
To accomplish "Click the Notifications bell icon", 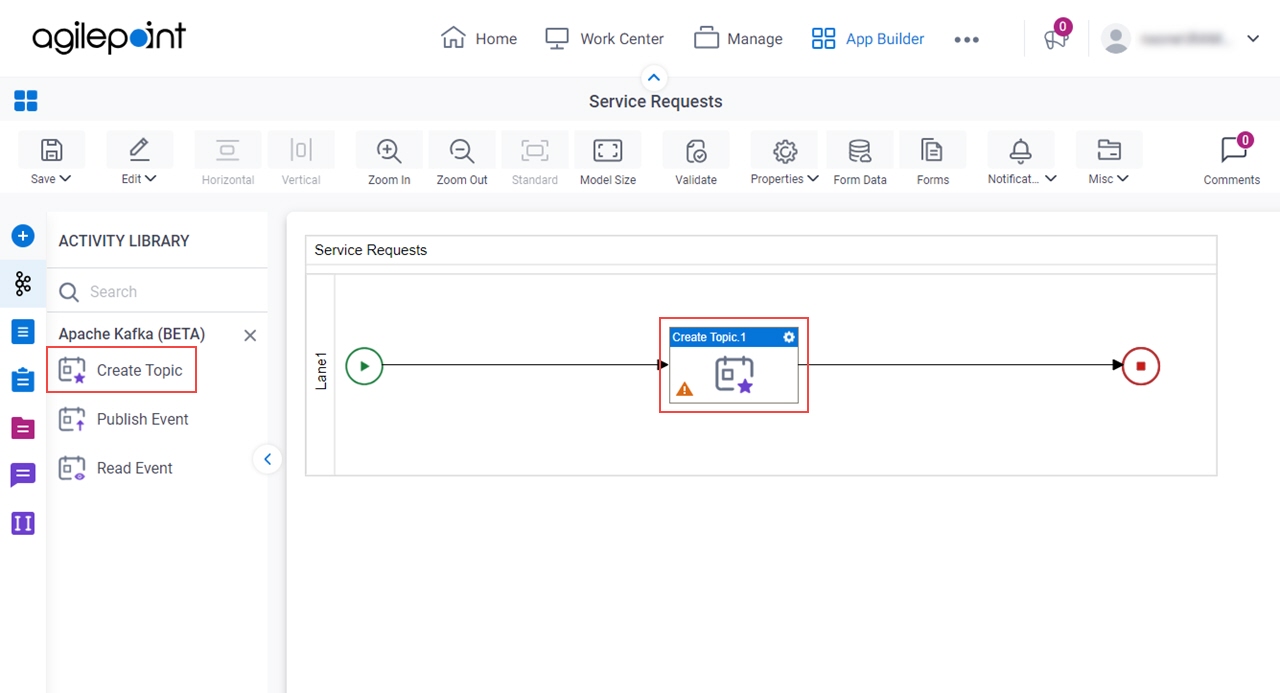I will pos(1020,150).
